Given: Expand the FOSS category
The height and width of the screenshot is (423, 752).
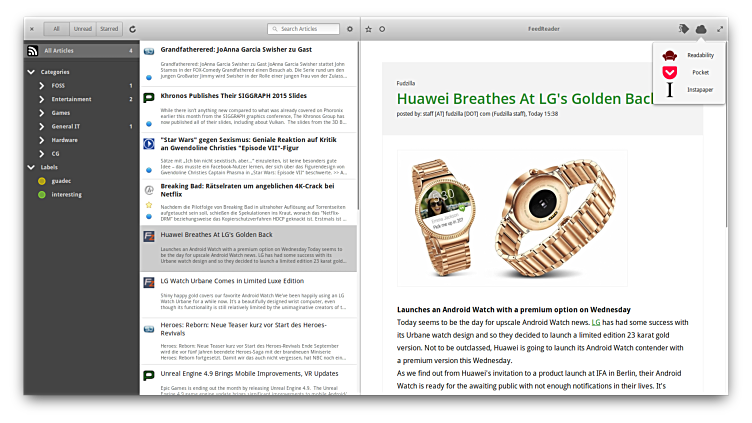Looking at the screenshot, I should pos(42,85).
